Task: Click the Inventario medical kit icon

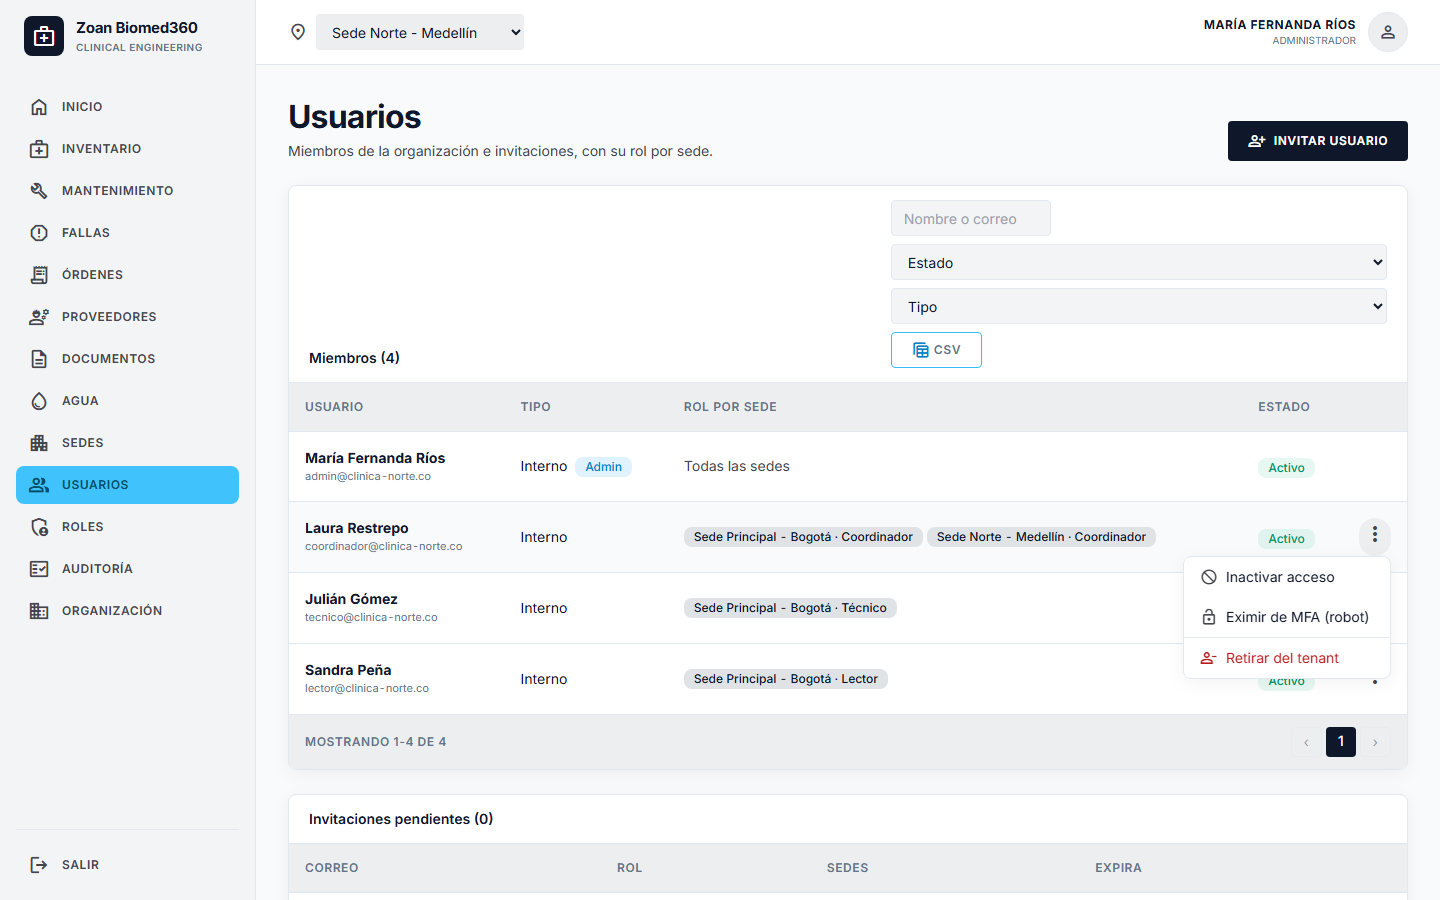Action: [39, 149]
